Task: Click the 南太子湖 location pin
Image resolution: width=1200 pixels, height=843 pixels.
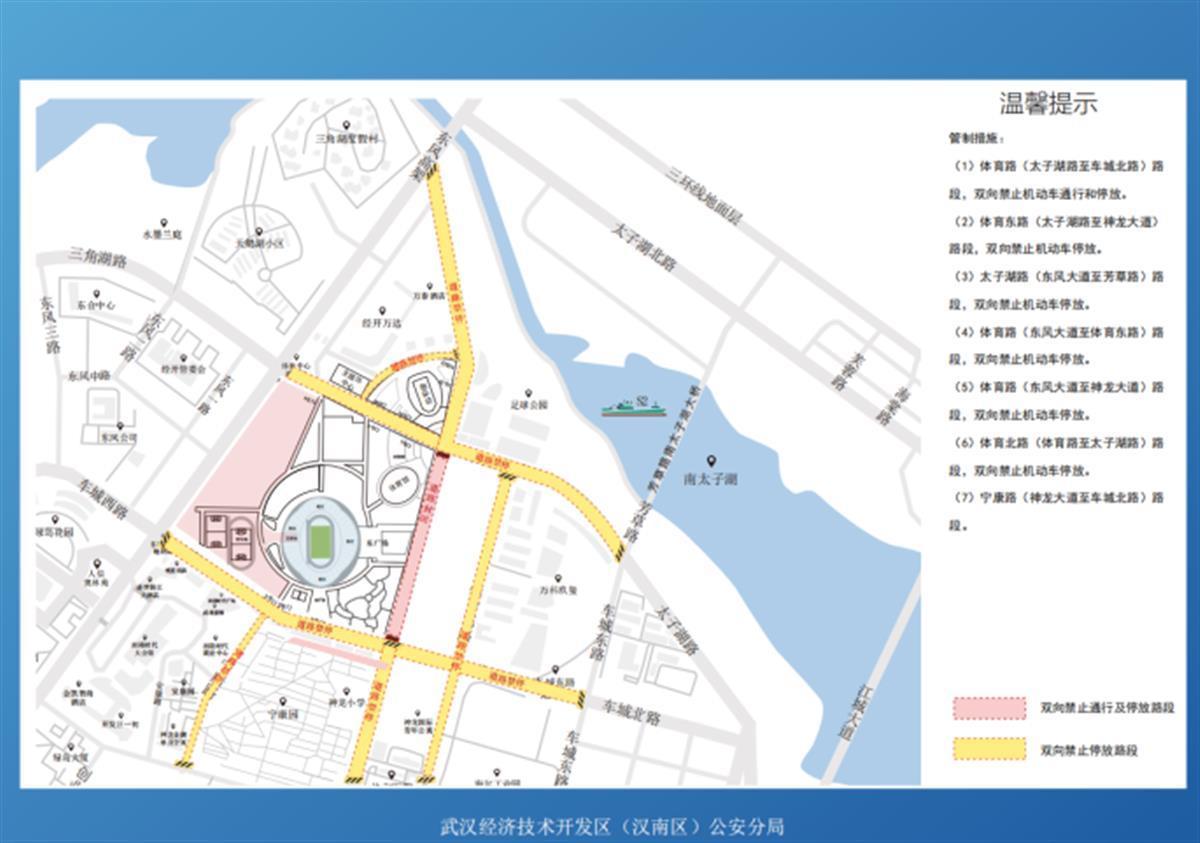Action: 711,461
